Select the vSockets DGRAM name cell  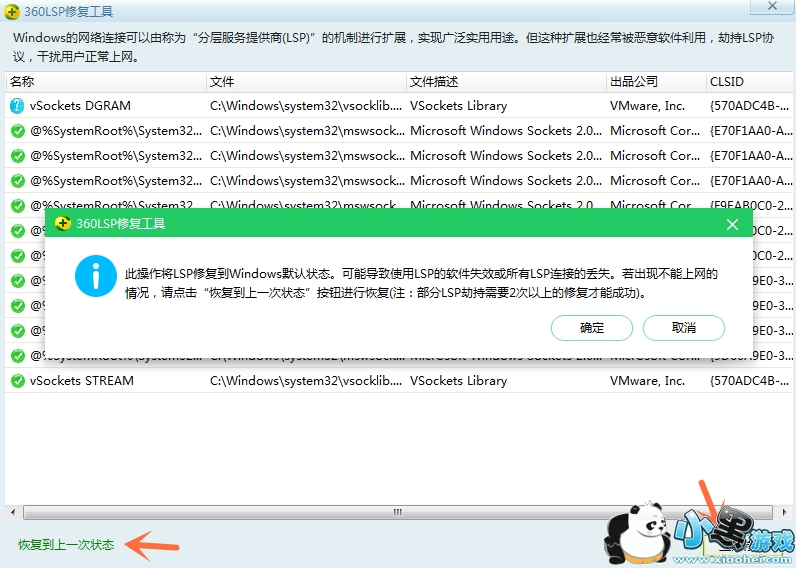click(x=80, y=106)
